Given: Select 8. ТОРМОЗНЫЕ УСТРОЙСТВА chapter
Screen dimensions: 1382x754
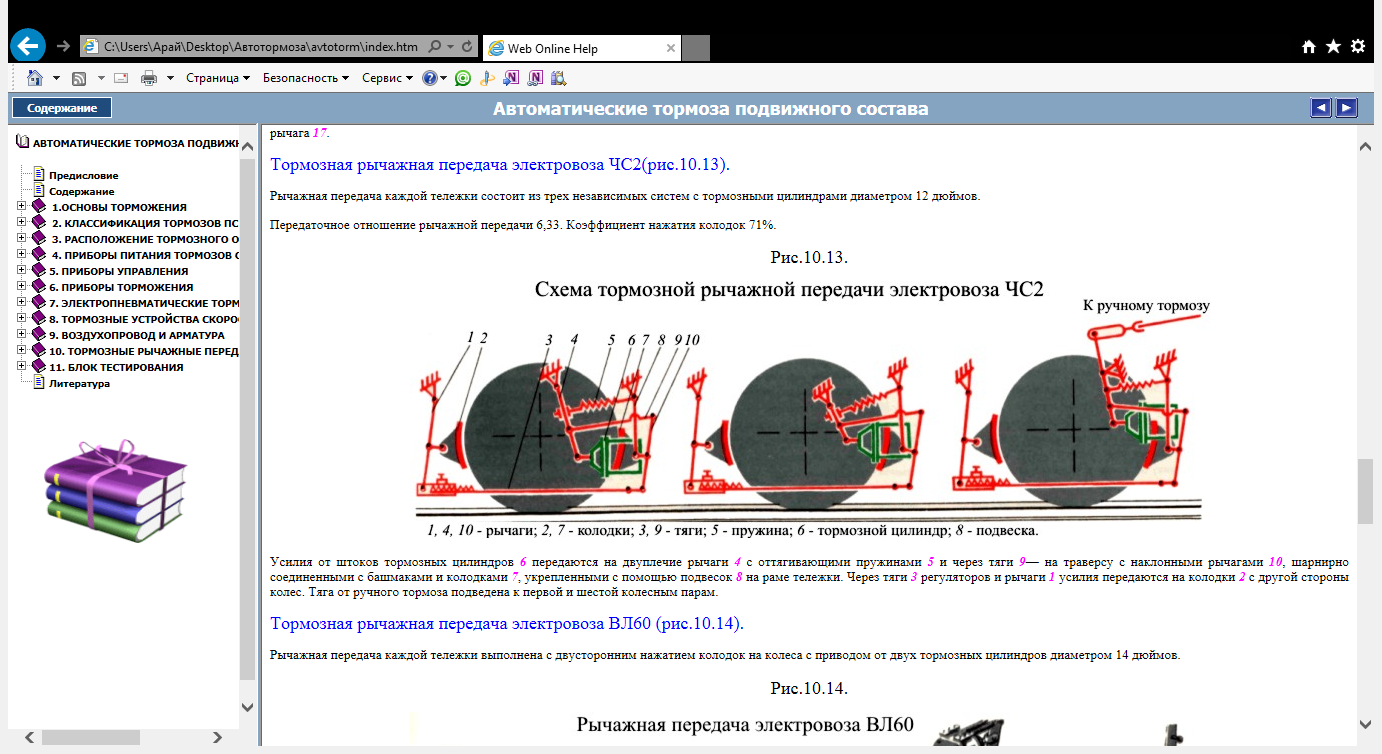Looking at the screenshot, I should coord(143,319).
